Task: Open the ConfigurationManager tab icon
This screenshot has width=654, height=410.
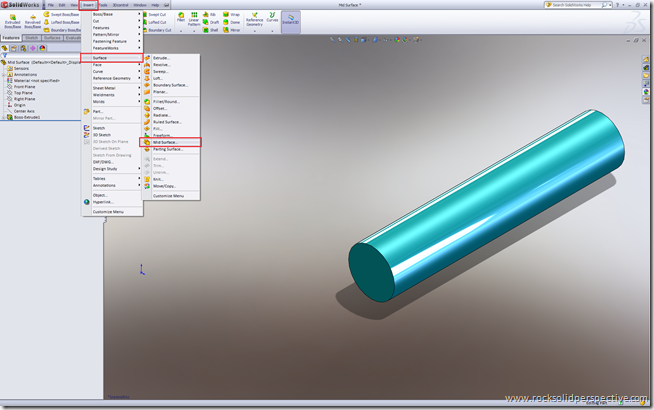Action: (x=23, y=48)
